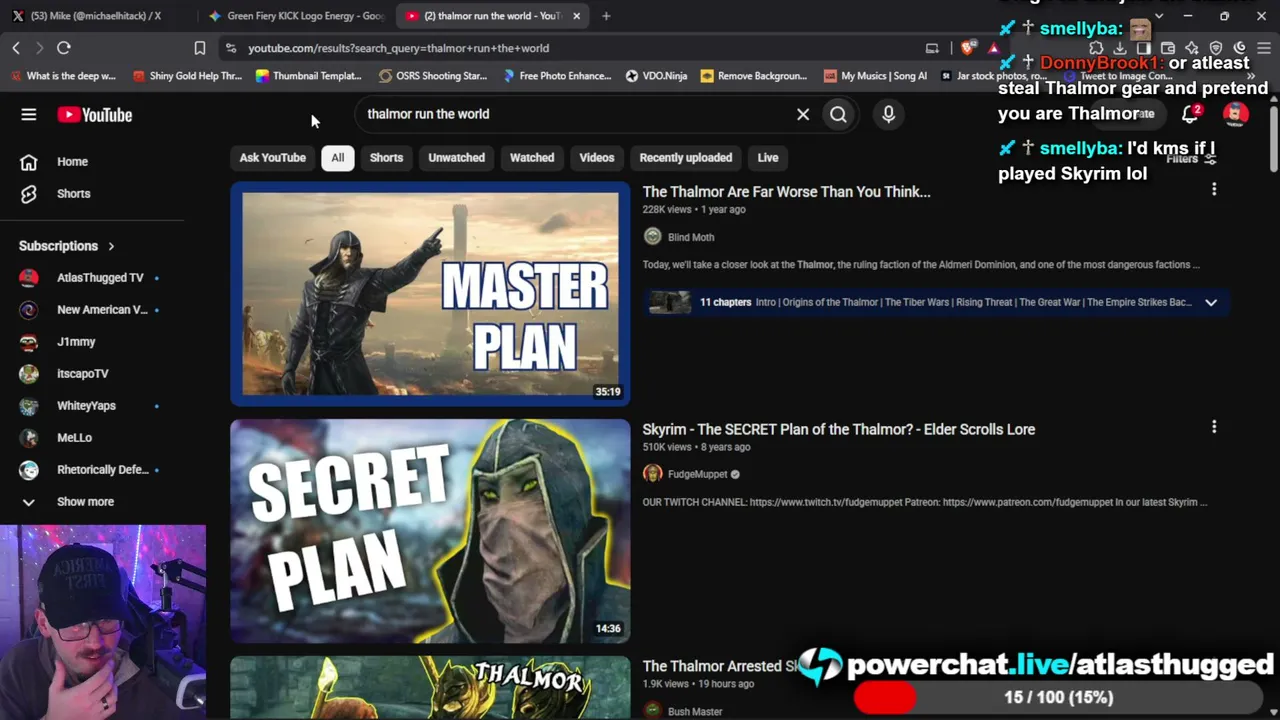Click the YouTube logo
Viewport: 1280px width, 720px height.
point(95,115)
